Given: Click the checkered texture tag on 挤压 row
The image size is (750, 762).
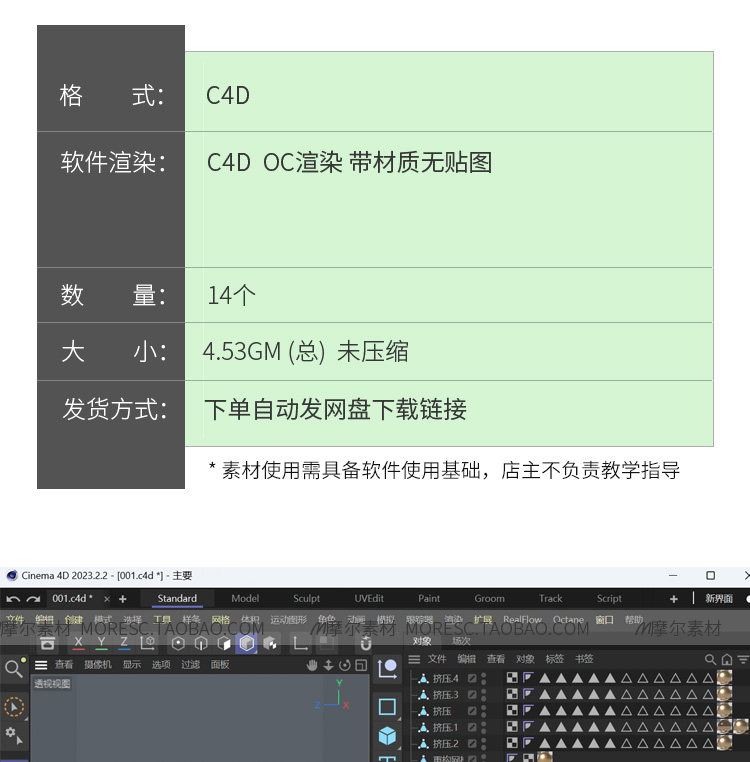Looking at the screenshot, I should coord(512,710).
